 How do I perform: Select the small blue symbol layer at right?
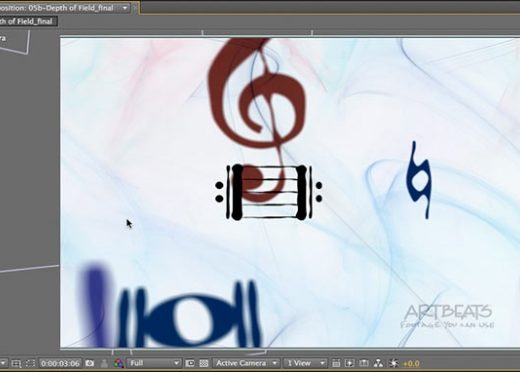(419, 180)
